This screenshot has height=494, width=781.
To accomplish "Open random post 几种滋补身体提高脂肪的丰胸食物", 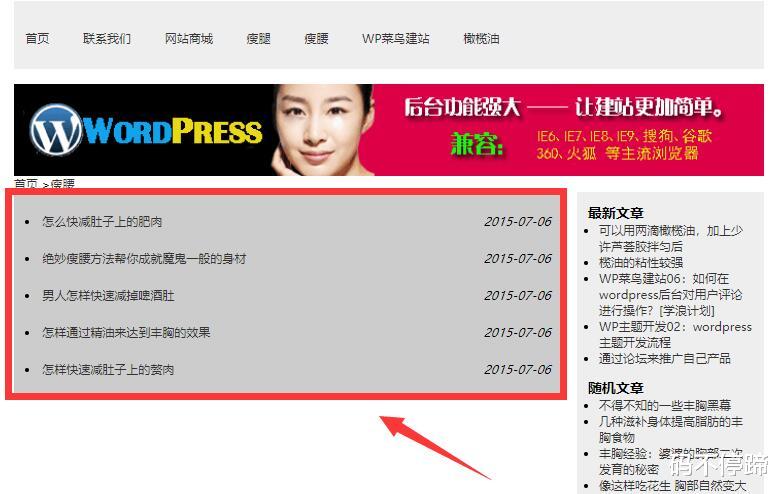I will coord(670,429).
